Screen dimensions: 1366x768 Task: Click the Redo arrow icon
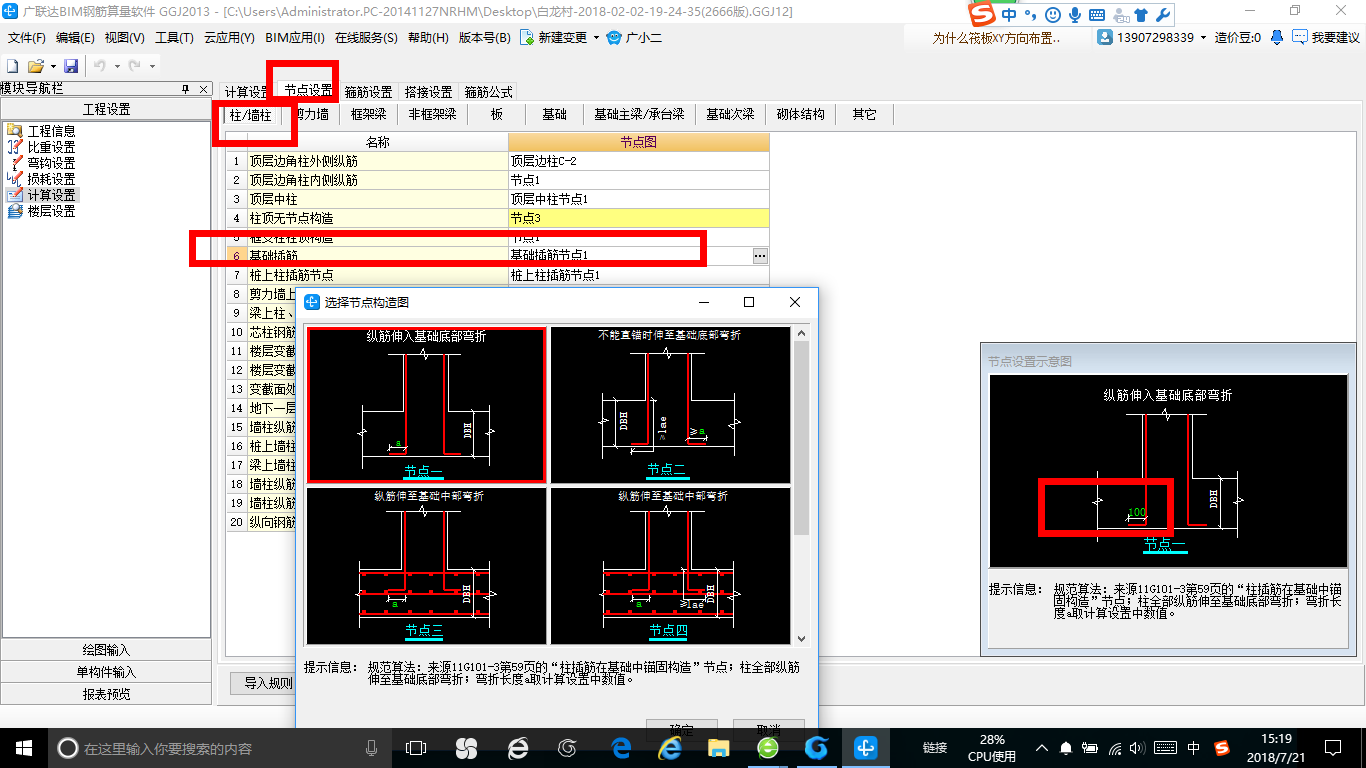click(x=134, y=65)
